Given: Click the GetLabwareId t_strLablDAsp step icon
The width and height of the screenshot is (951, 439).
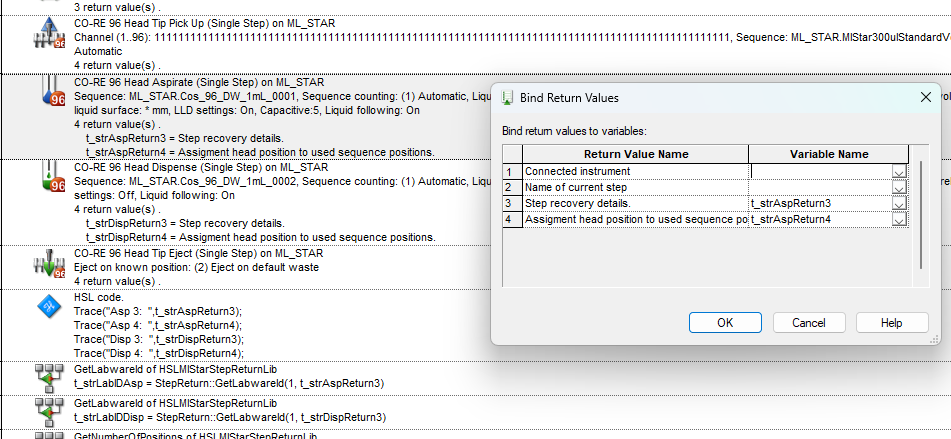Looking at the screenshot, I should point(49,378).
